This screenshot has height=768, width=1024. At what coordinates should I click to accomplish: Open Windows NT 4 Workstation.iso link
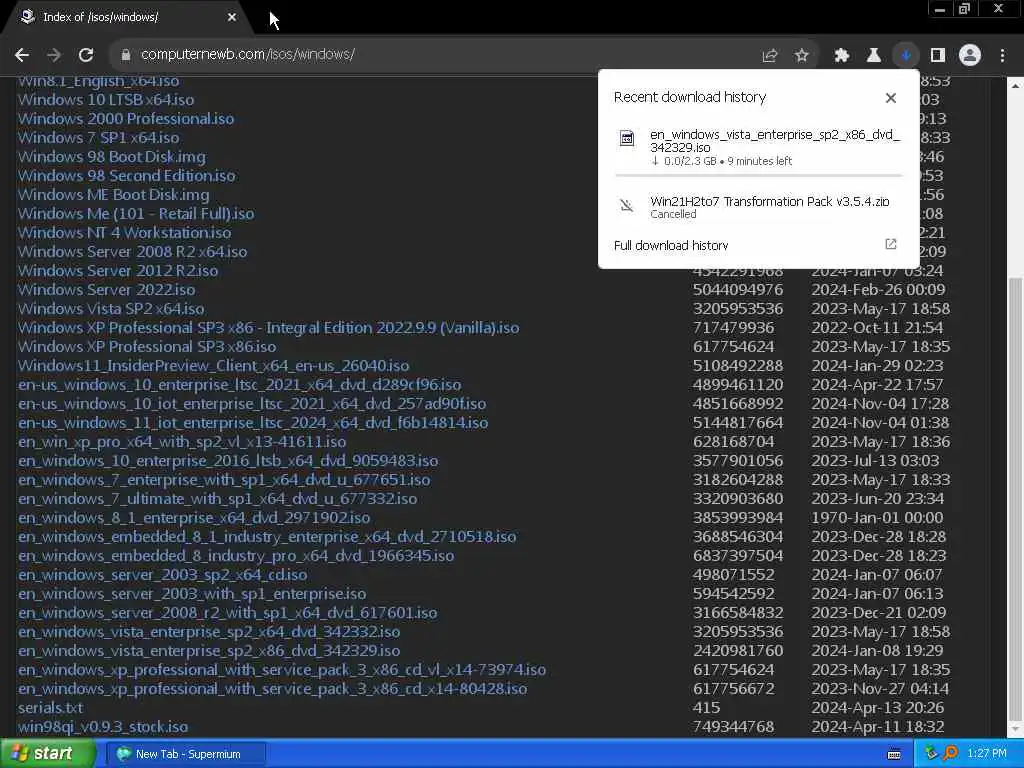(125, 232)
